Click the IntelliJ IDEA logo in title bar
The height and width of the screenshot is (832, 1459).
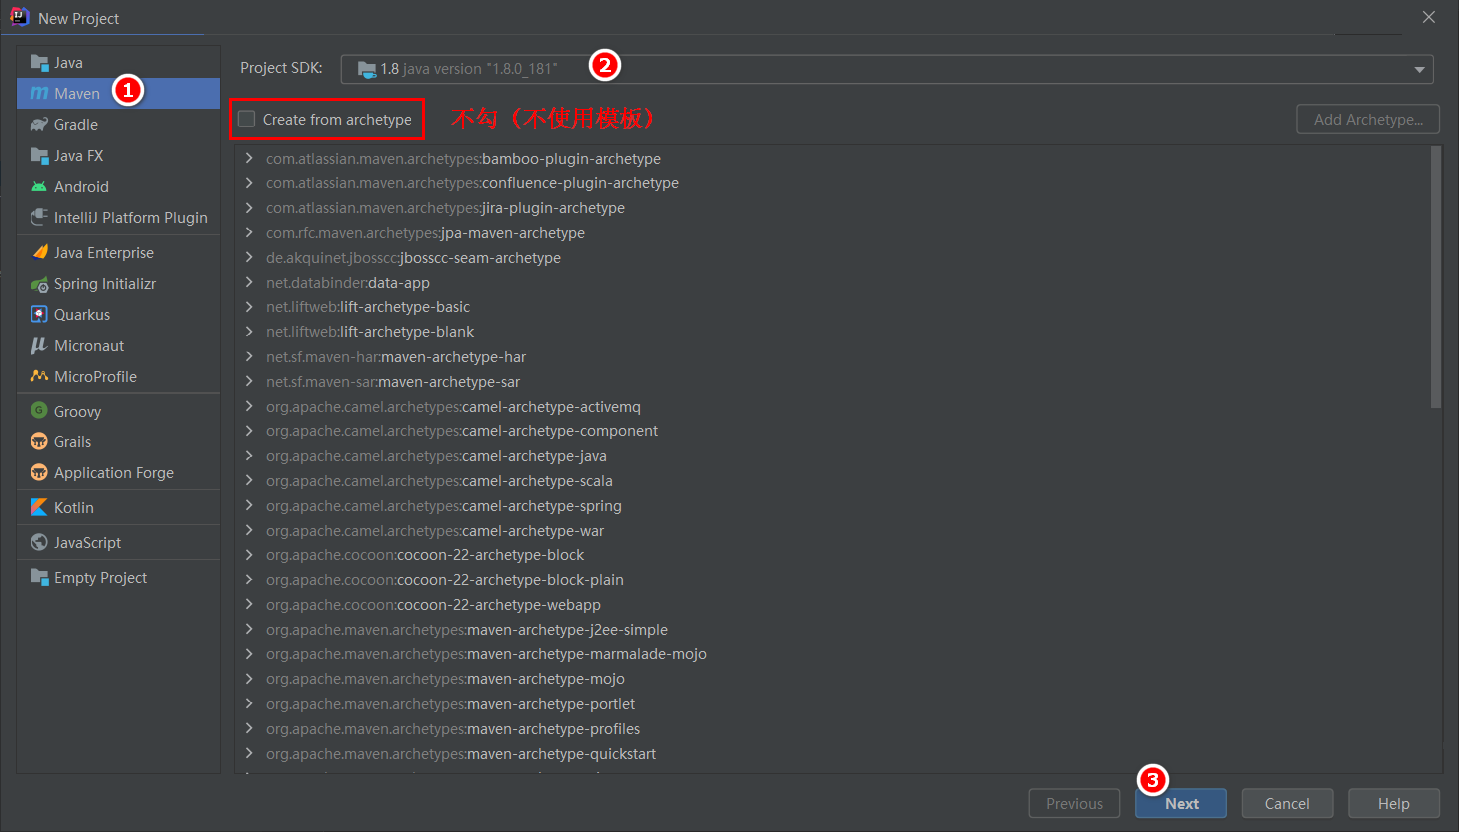[19, 17]
